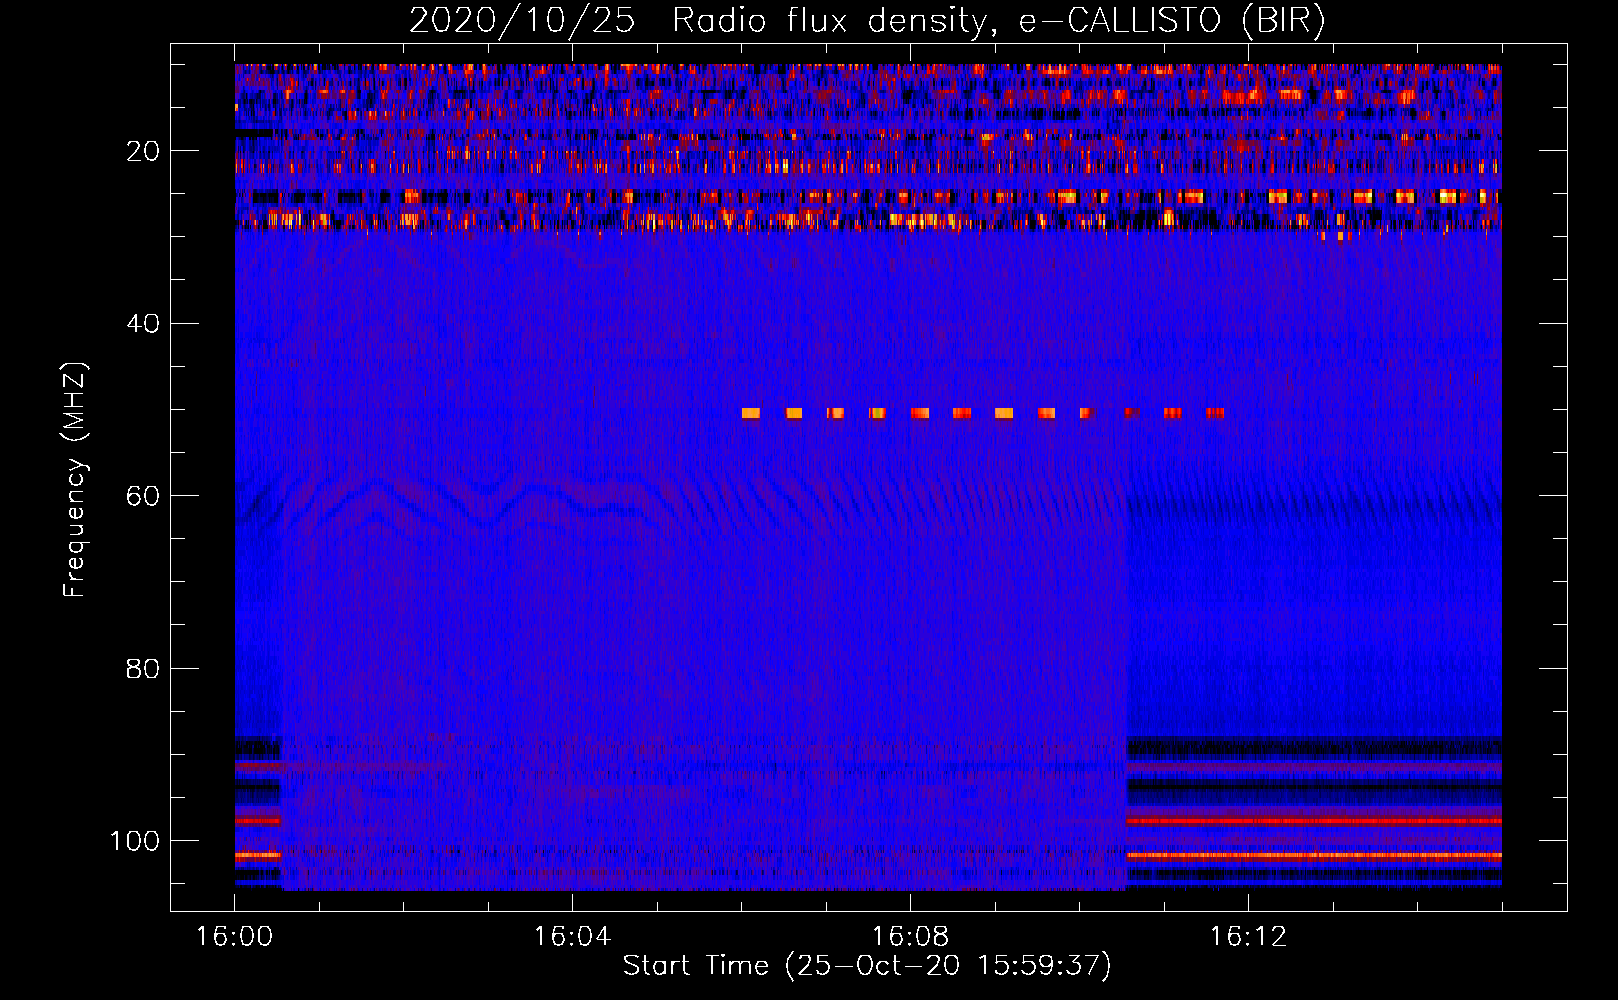Image resolution: width=1618 pixels, height=1000 pixels.
Task: Click the 100 frequency tick label
Action: (x=135, y=841)
